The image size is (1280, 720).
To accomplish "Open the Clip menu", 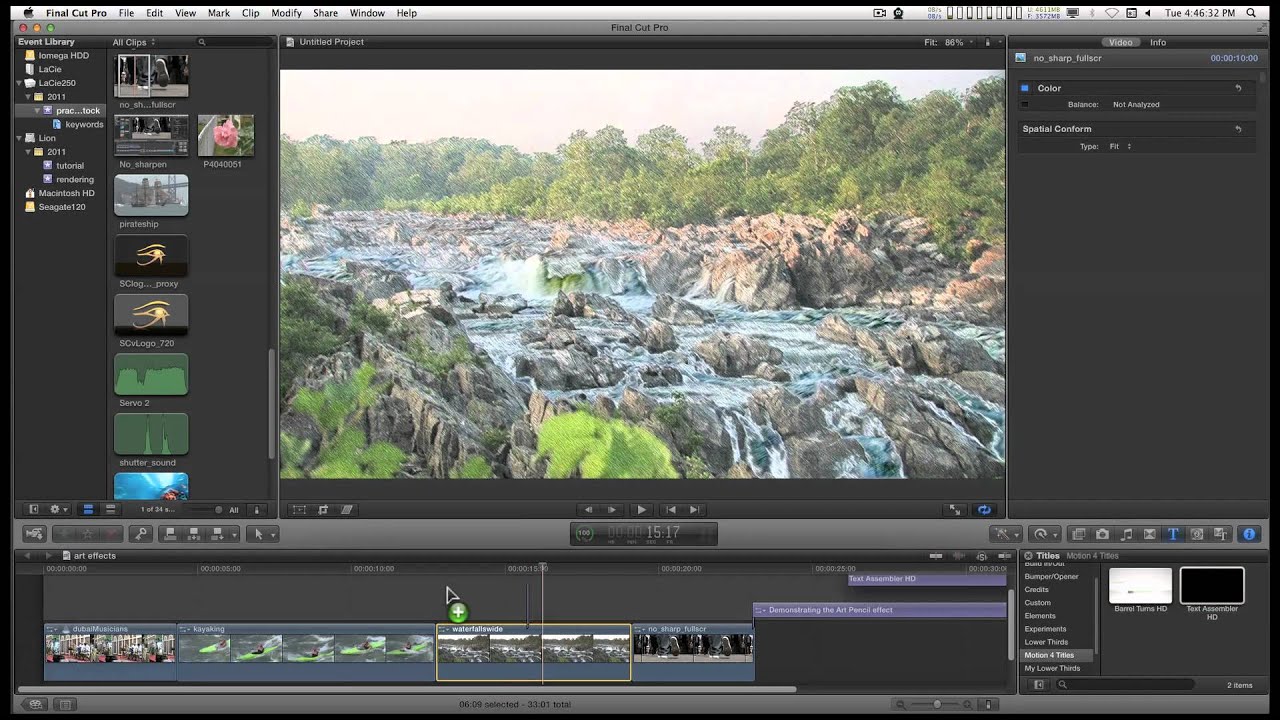I will pos(250,13).
